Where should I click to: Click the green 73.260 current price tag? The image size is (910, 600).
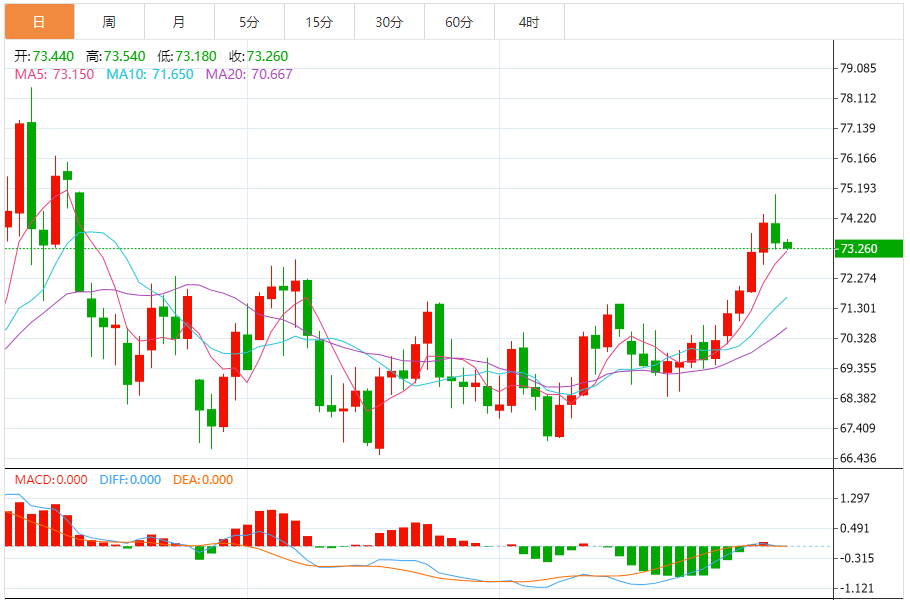(868, 248)
